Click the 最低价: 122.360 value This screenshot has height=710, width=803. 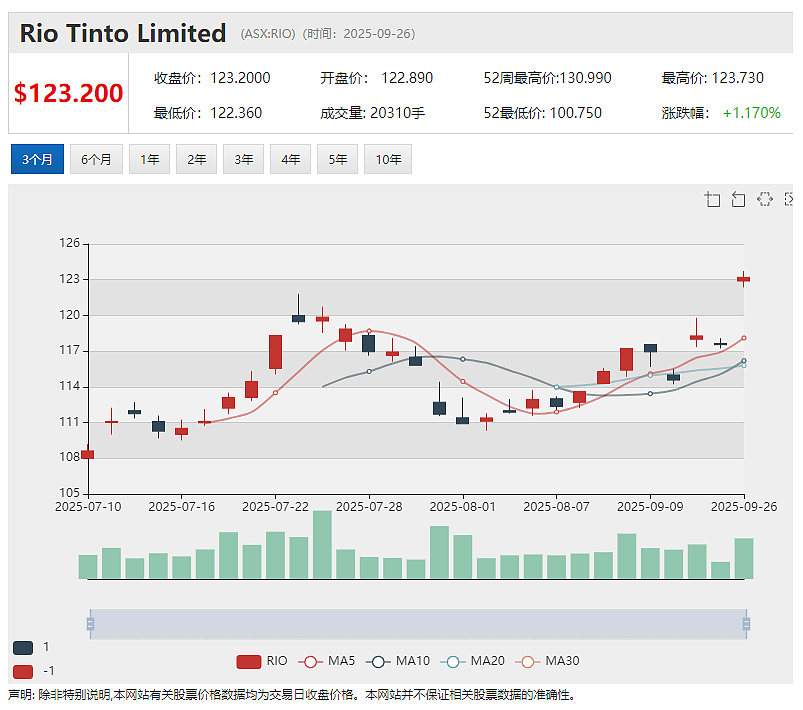[208, 113]
